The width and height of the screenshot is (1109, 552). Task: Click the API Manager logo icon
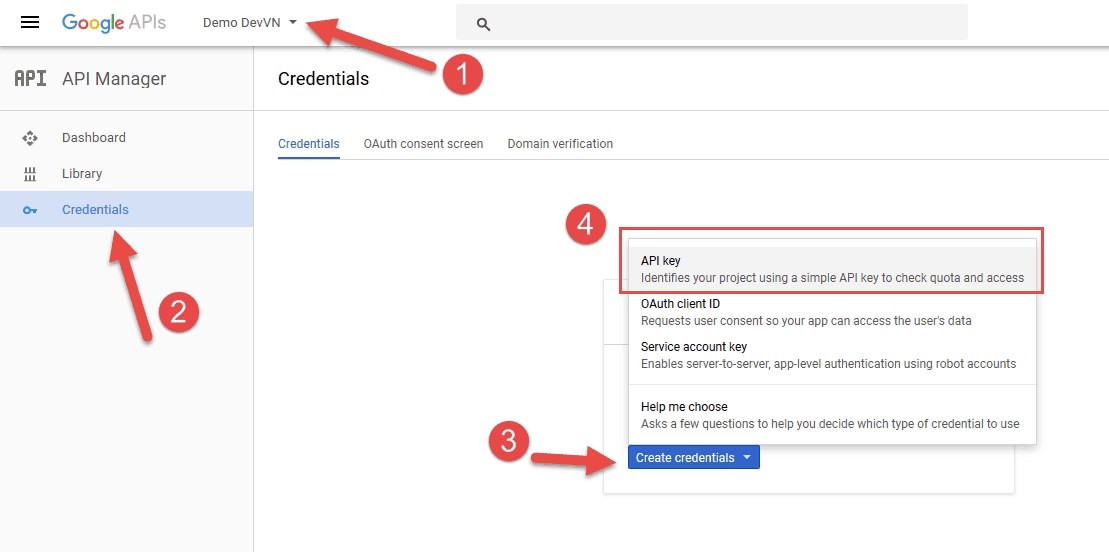tap(30, 79)
